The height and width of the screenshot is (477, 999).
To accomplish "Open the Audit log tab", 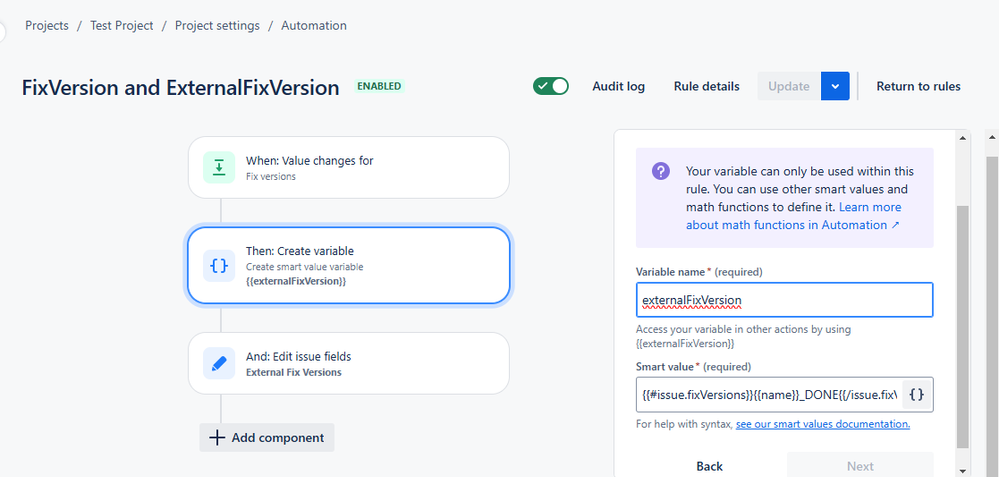I will (x=618, y=86).
